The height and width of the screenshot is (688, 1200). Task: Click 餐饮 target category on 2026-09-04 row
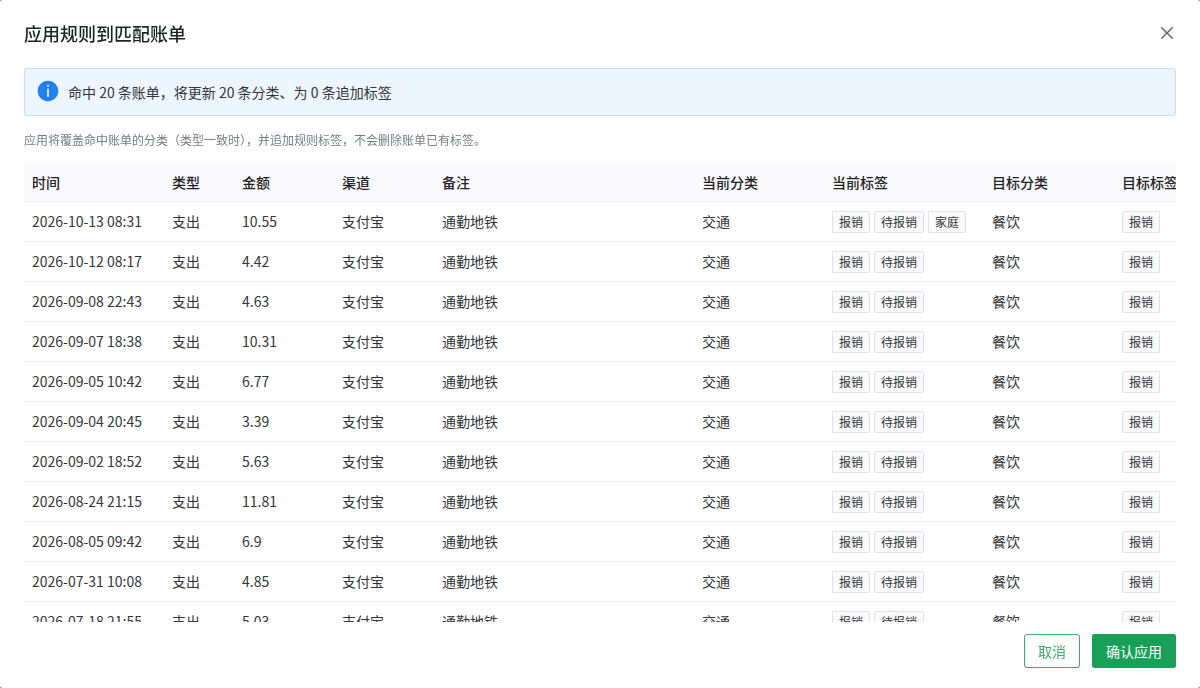coord(1006,422)
